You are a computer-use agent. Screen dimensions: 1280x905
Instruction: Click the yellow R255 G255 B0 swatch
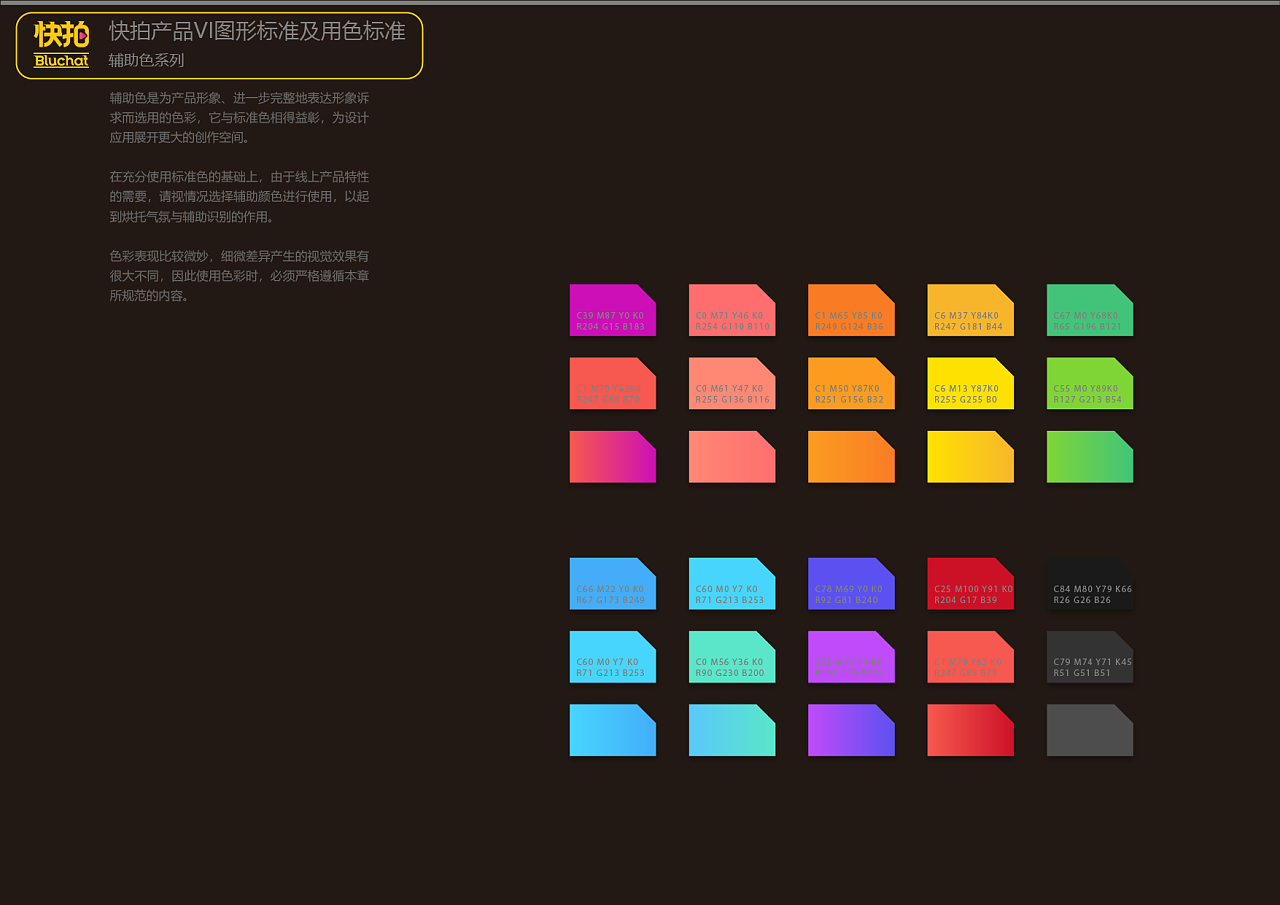970,383
